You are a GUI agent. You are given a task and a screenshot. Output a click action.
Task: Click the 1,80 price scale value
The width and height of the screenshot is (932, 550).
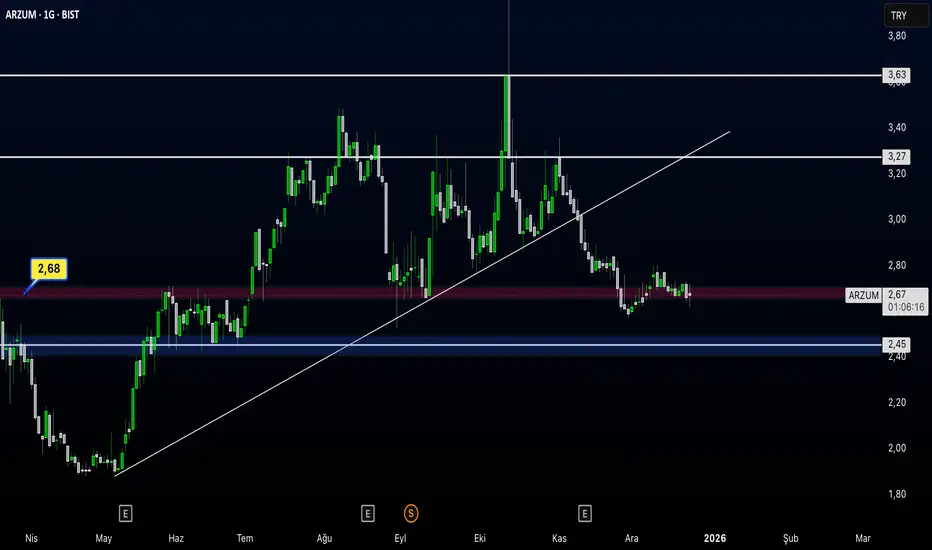(x=897, y=494)
